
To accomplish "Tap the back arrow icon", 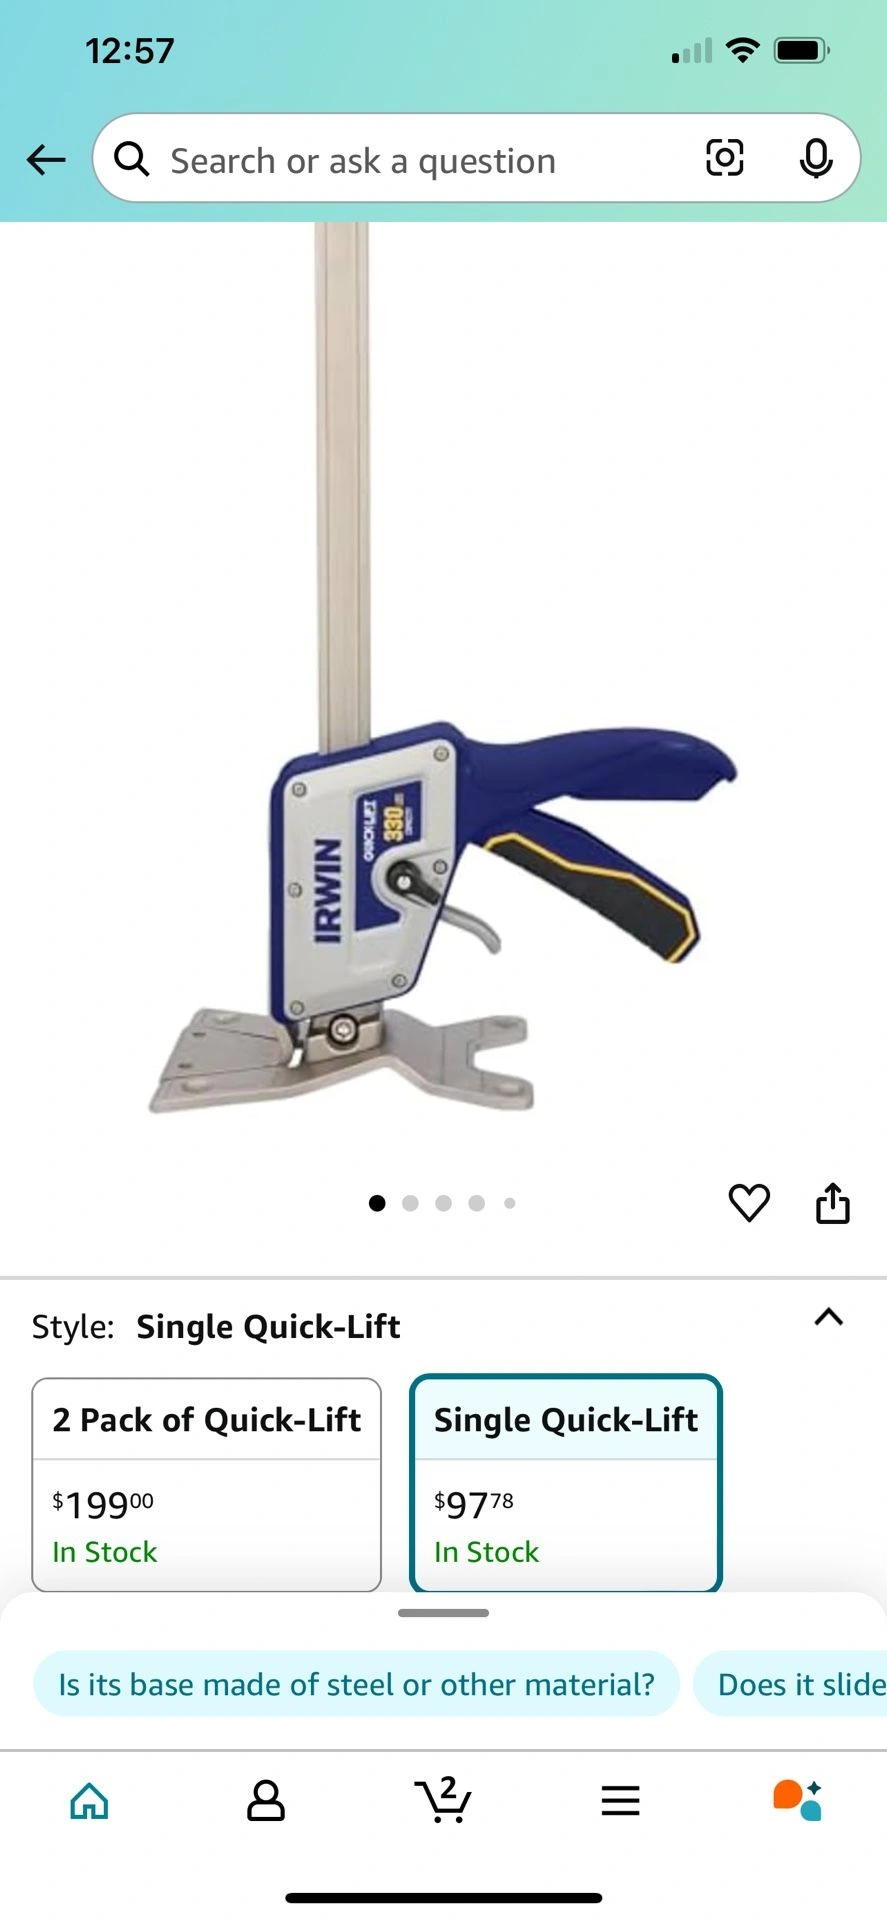I will [46, 159].
